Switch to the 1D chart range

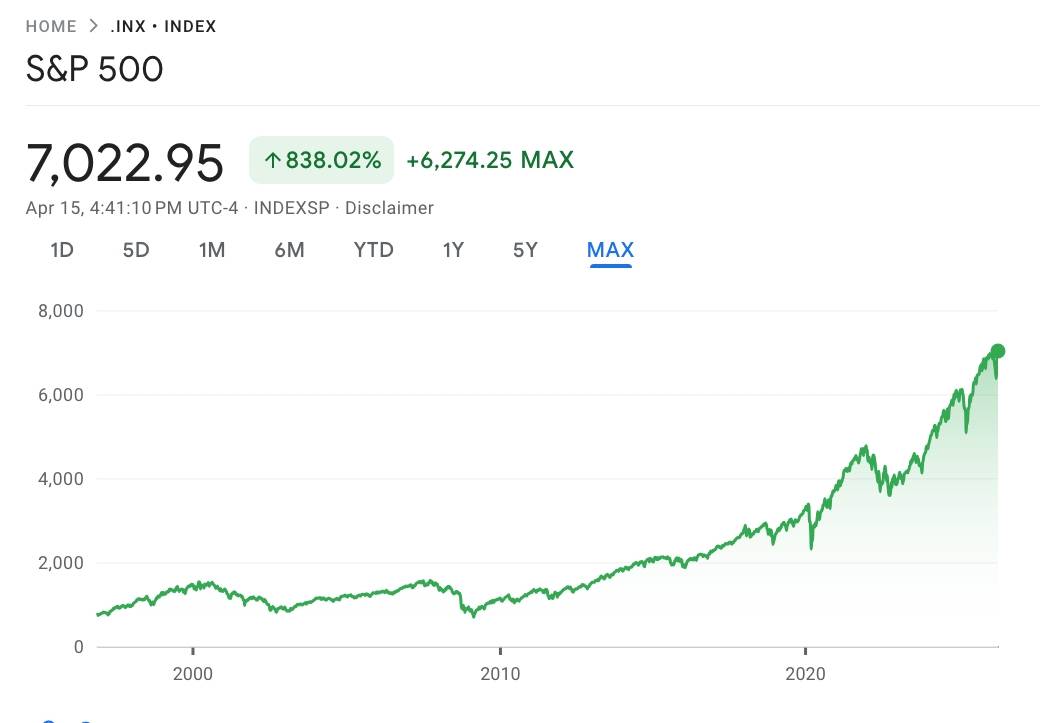click(x=62, y=250)
